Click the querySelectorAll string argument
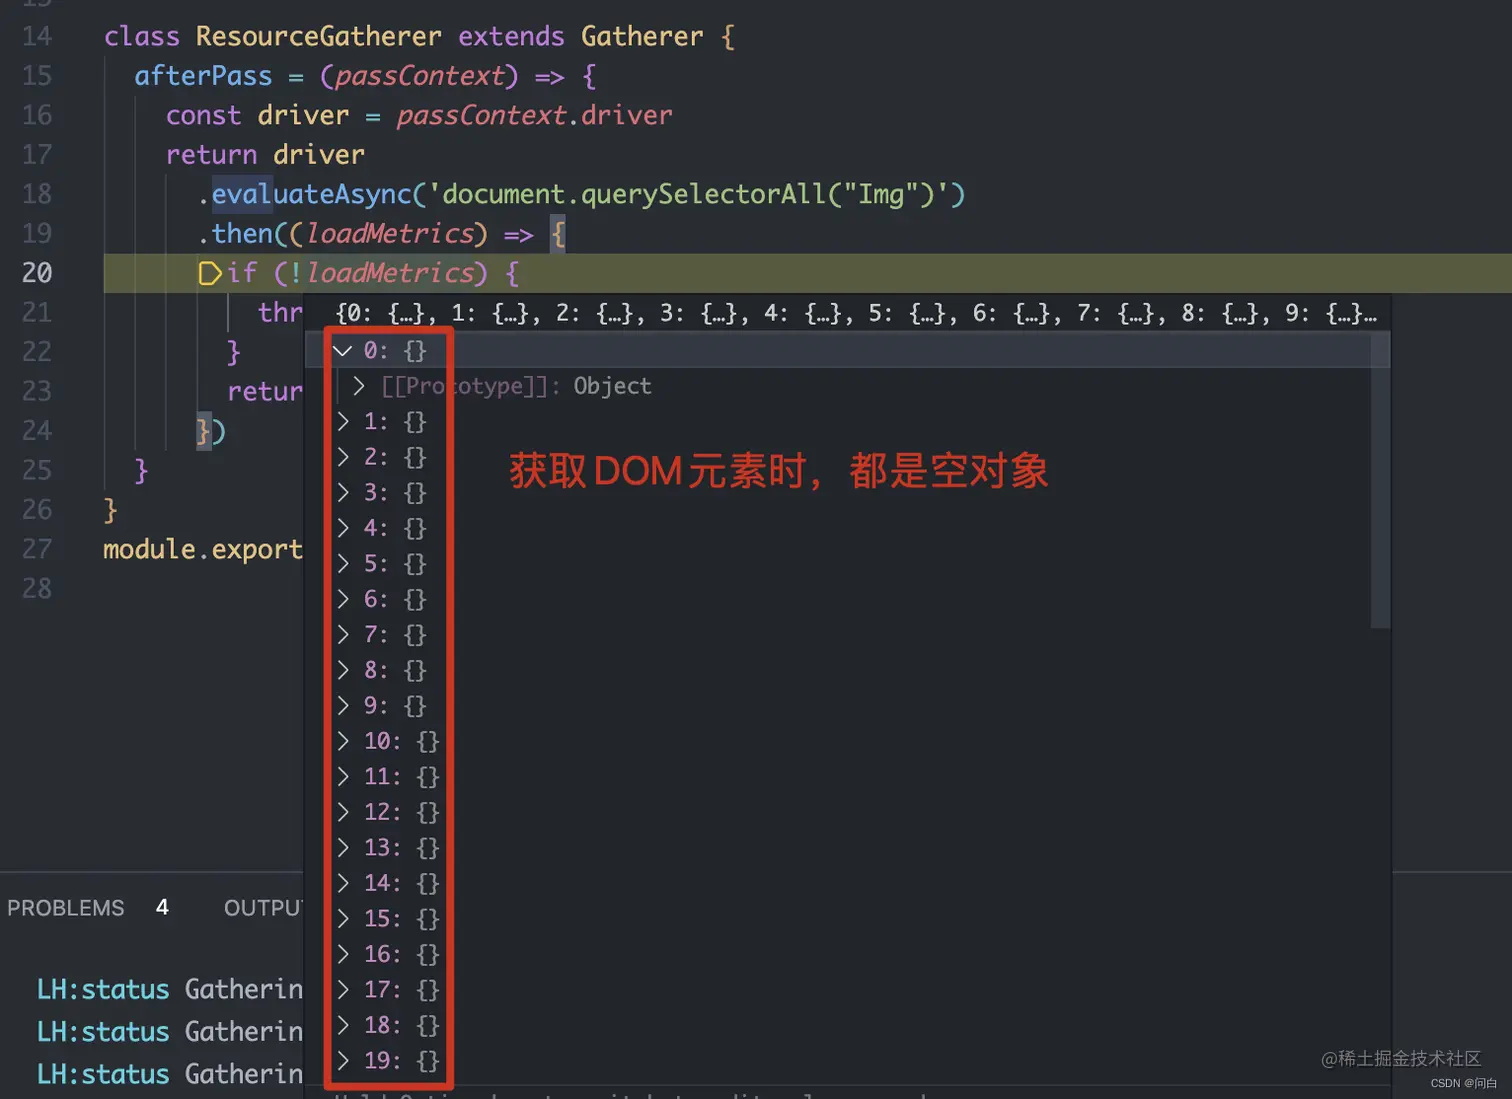The height and width of the screenshot is (1099, 1512). point(688,194)
